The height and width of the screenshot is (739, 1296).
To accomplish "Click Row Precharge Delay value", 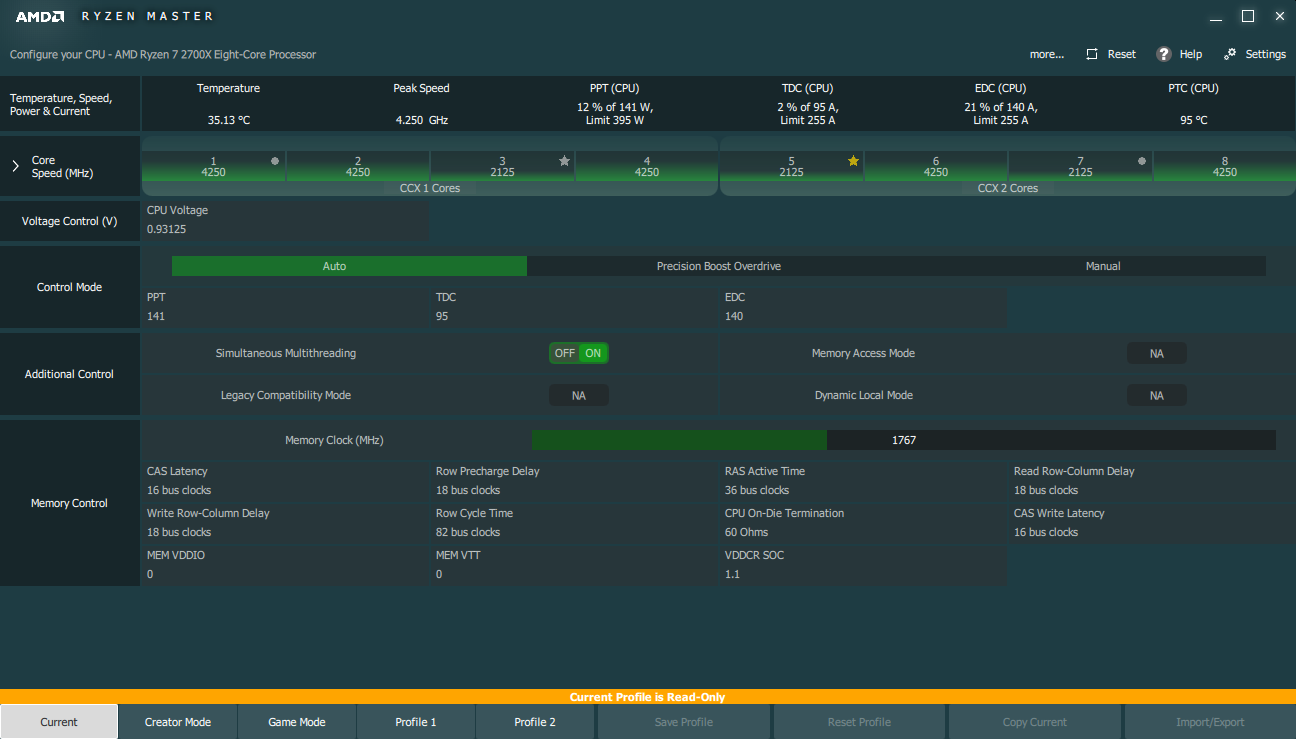I will 468,490.
